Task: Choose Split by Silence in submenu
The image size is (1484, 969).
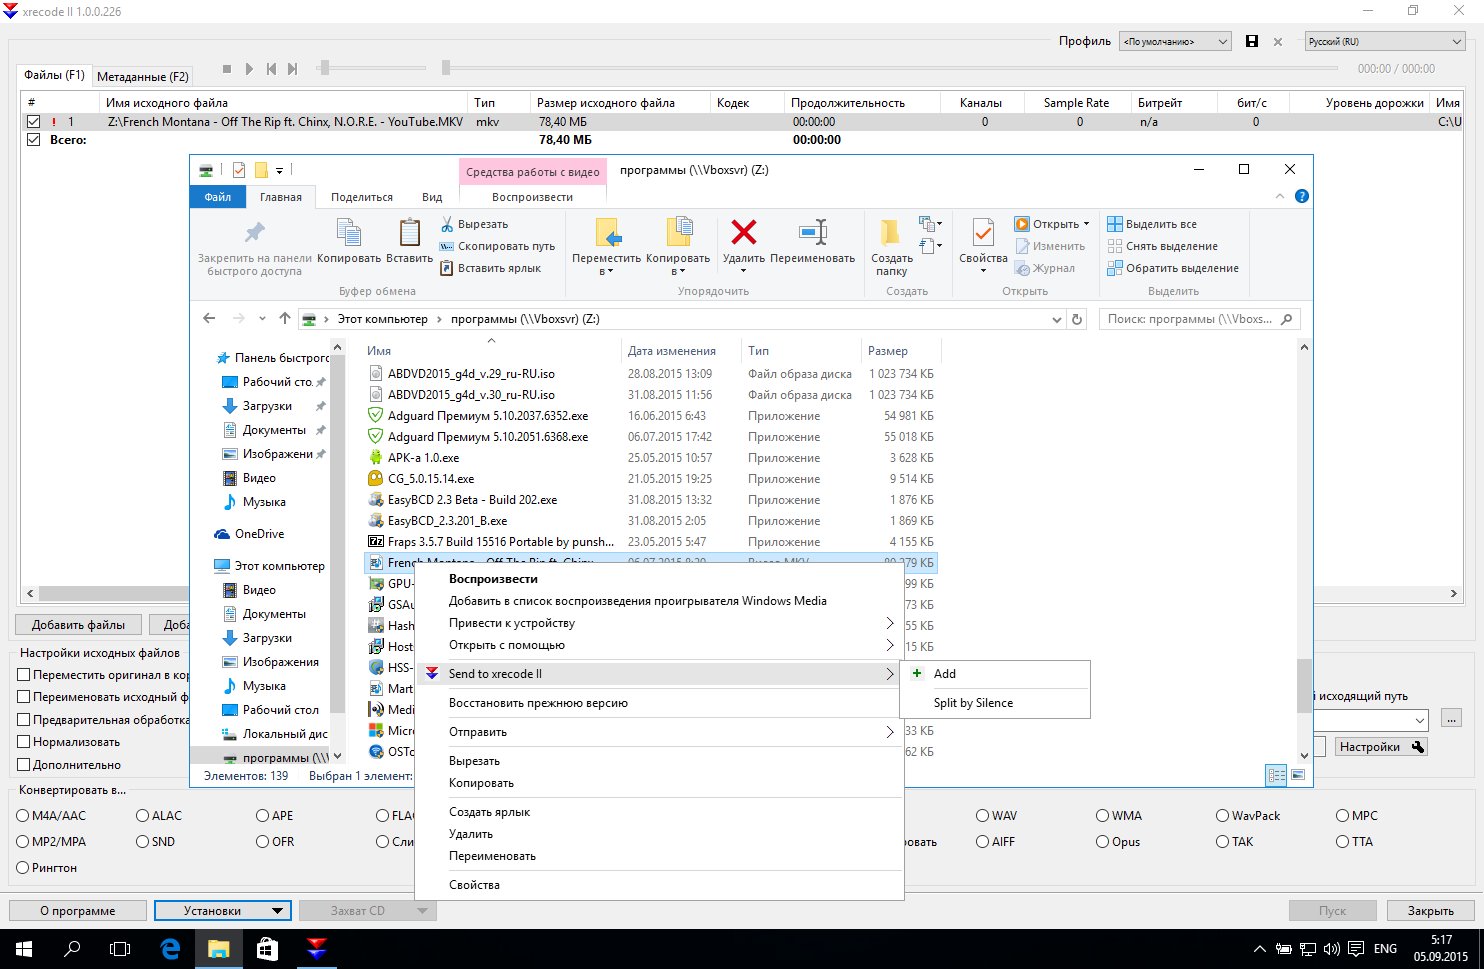Action: click(x=995, y=703)
